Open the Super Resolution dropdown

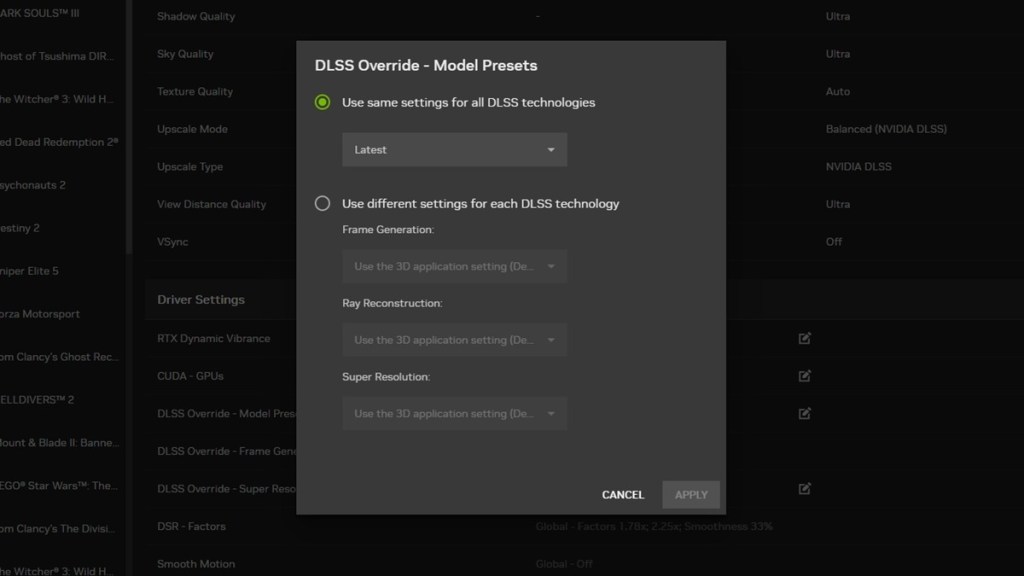coord(454,413)
